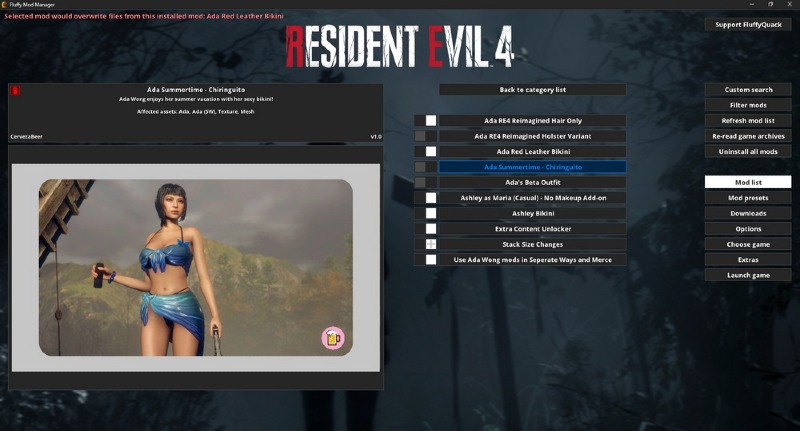Open Stack Size Changes mod entry
The height and width of the screenshot is (431, 800).
533,244
